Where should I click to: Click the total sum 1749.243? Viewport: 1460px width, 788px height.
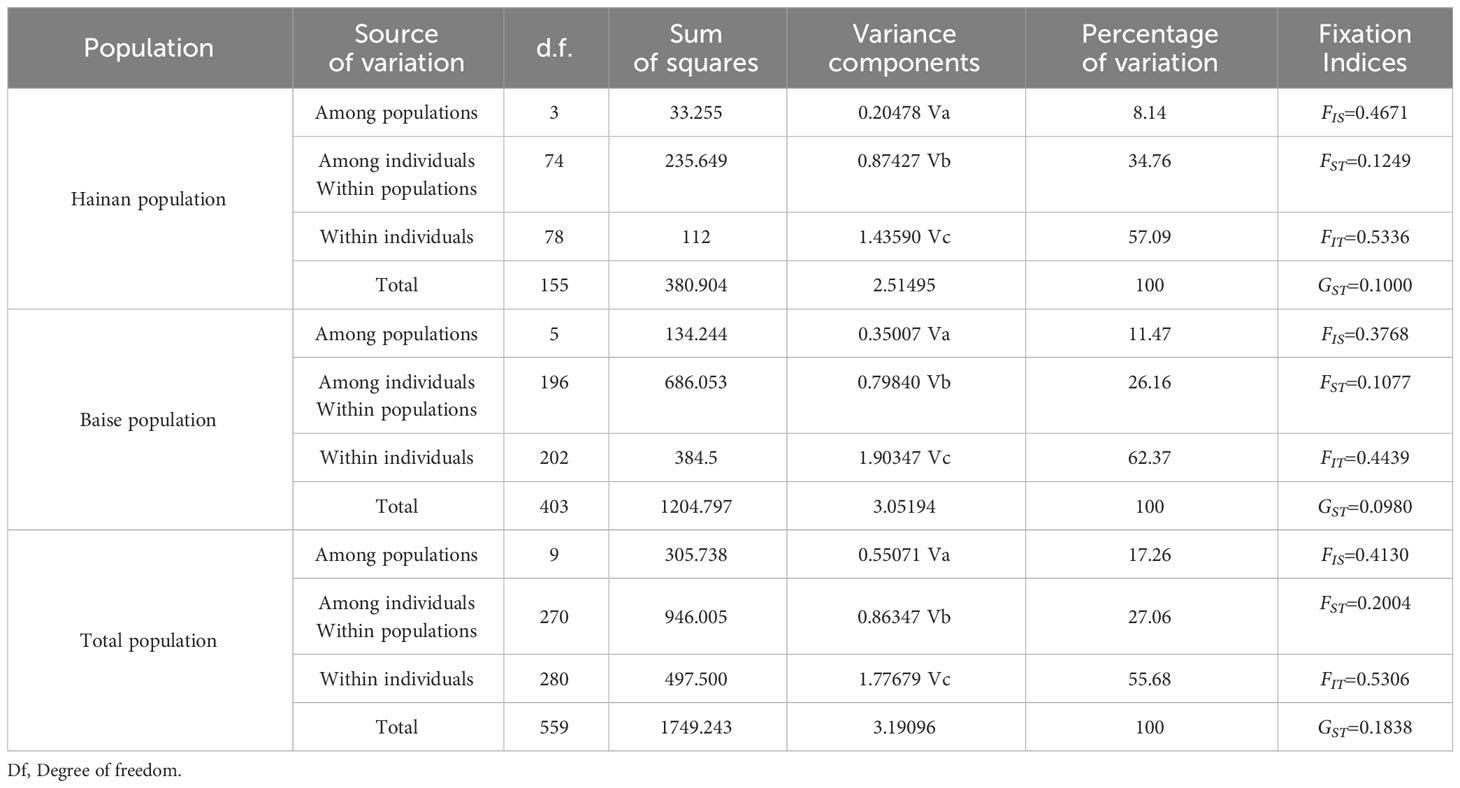(x=696, y=727)
